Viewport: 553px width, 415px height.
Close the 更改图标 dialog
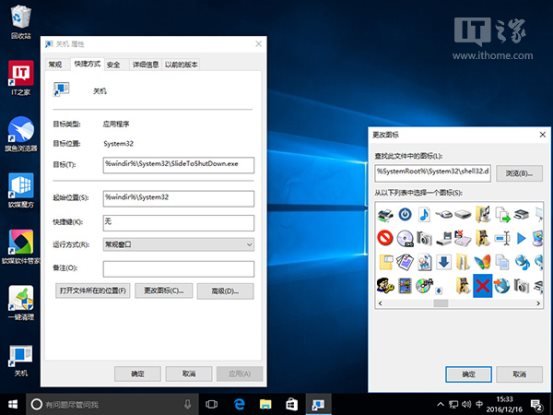543,134
